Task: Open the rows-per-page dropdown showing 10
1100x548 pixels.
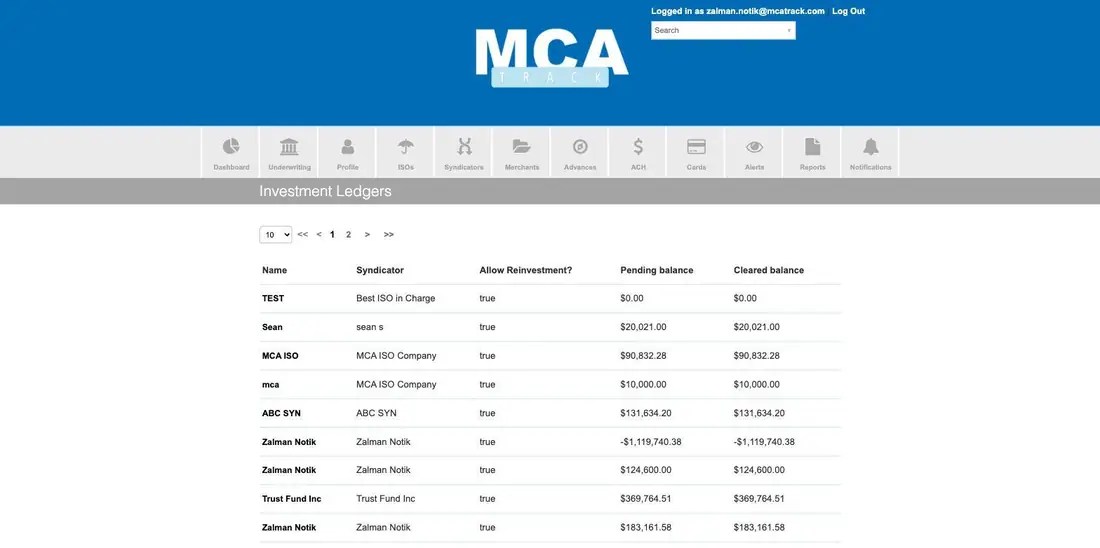Action: (x=276, y=234)
